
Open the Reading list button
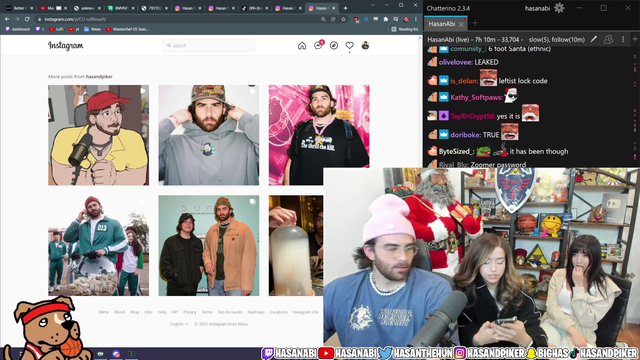[x=405, y=29]
